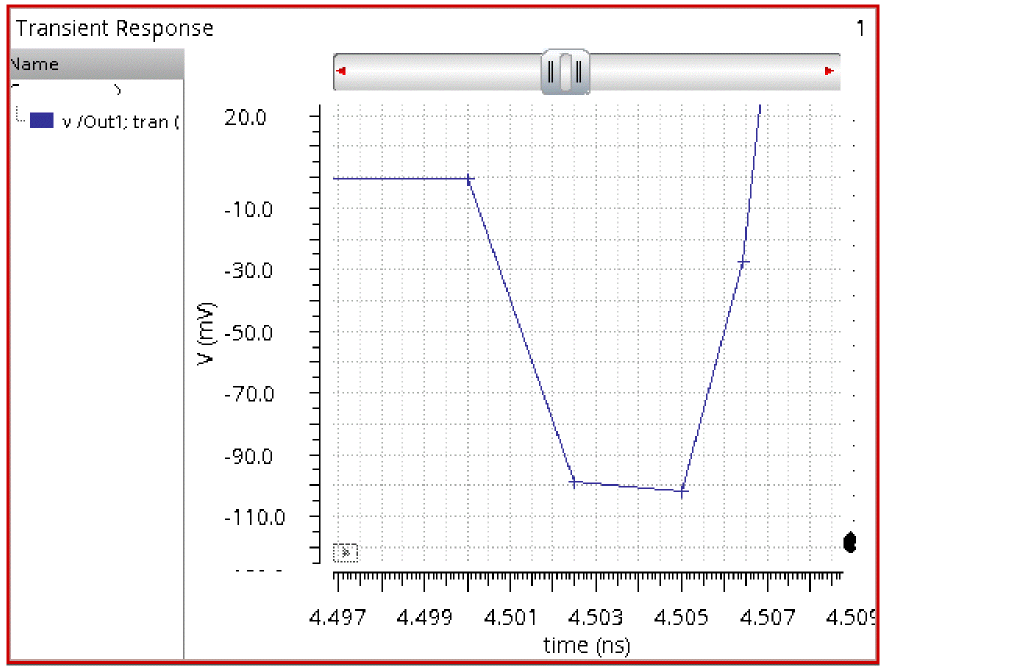Click the red right arrow on zoom slider

pos(829,71)
